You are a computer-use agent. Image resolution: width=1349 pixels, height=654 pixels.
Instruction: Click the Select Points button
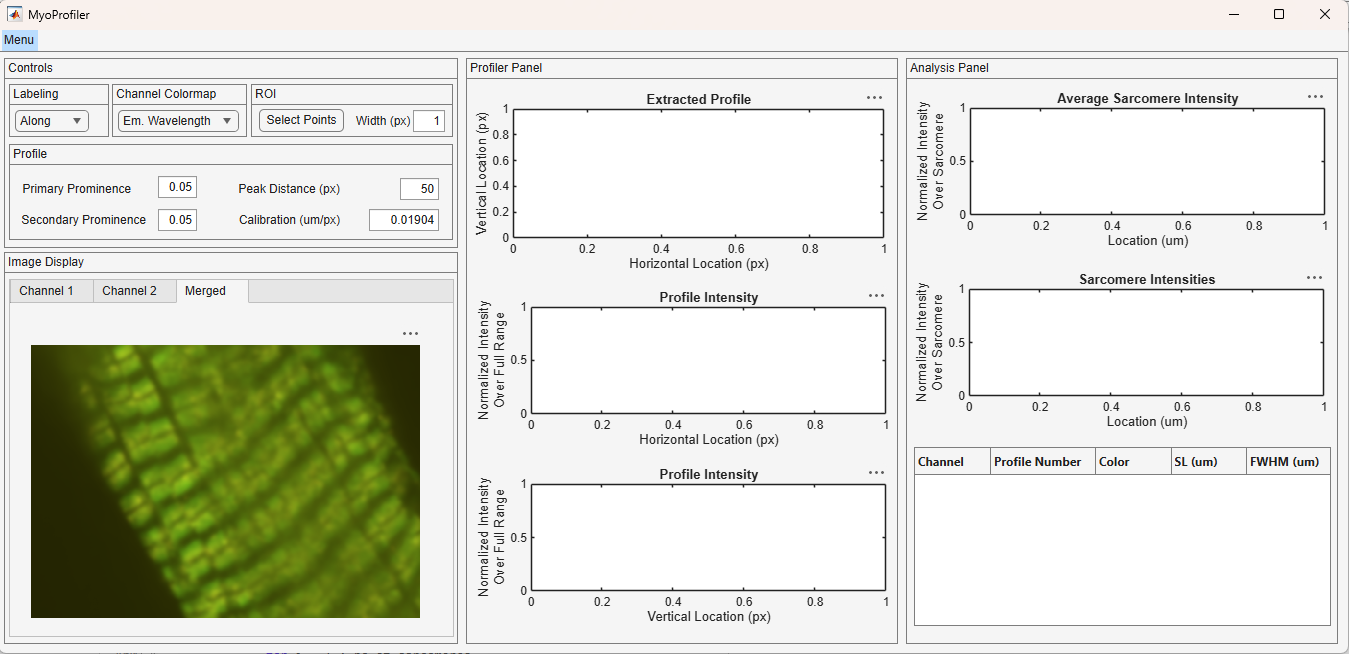point(301,120)
